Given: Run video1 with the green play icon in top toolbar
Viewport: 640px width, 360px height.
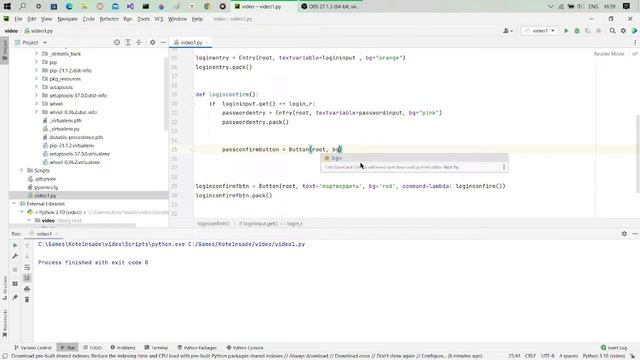Looking at the screenshot, I should 566,31.
